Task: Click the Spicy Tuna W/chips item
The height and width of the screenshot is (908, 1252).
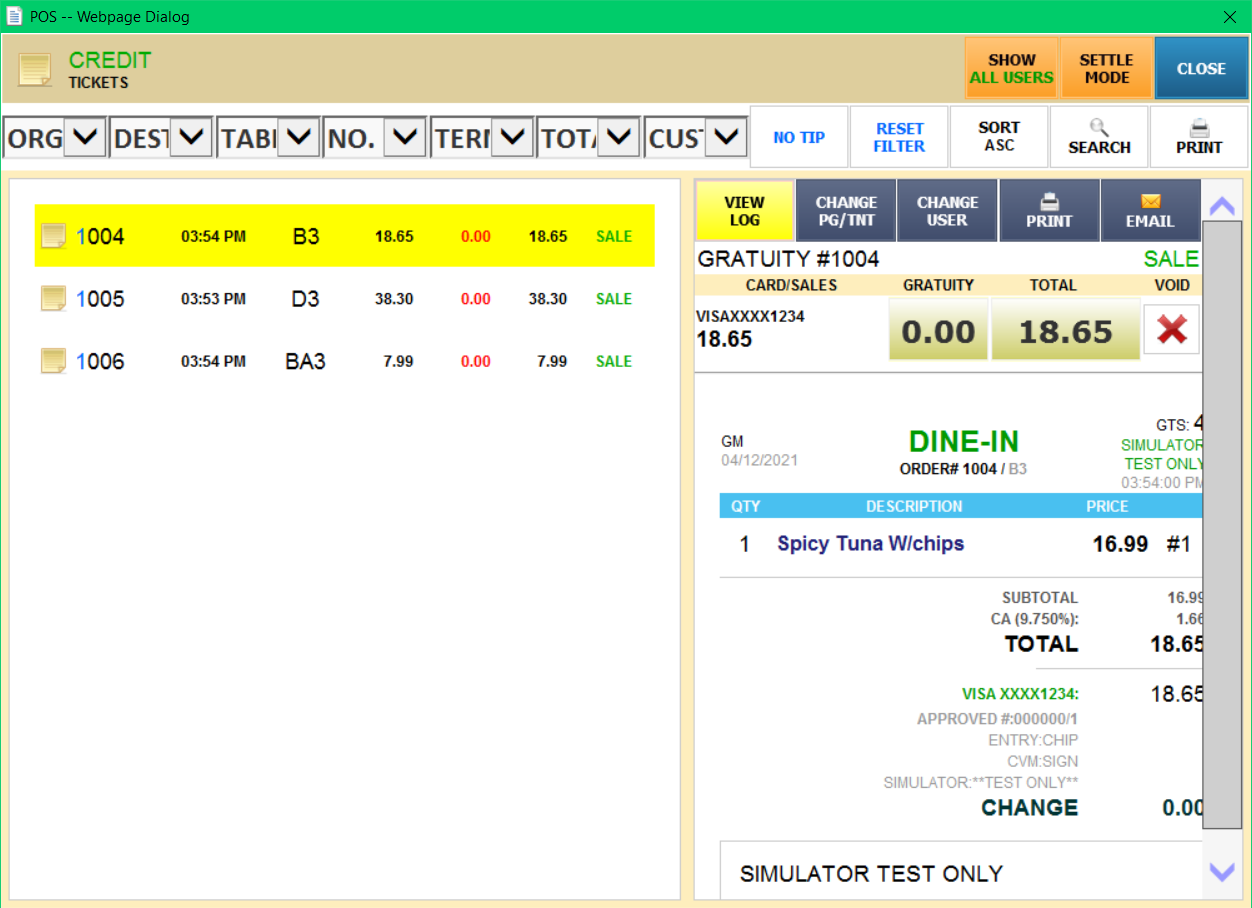Action: 871,544
